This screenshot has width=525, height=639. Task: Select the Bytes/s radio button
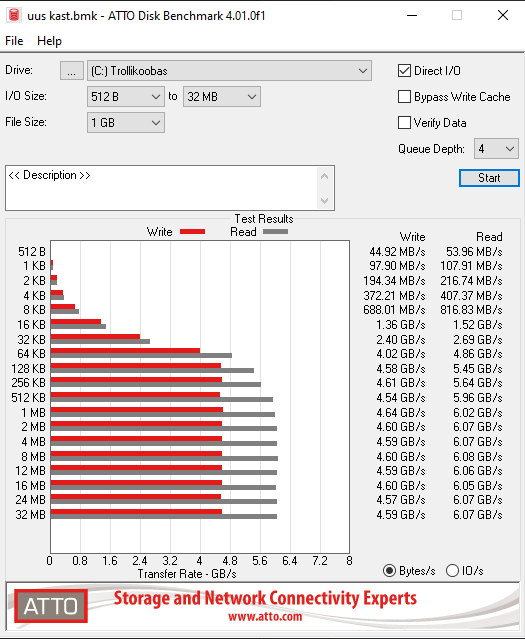(x=389, y=571)
